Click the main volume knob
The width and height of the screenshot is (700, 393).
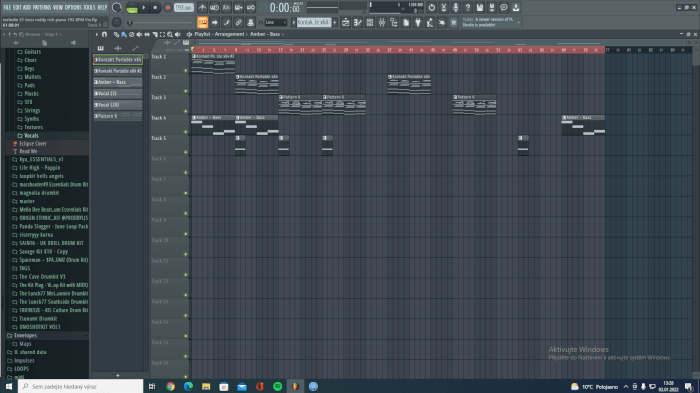tap(117, 8)
